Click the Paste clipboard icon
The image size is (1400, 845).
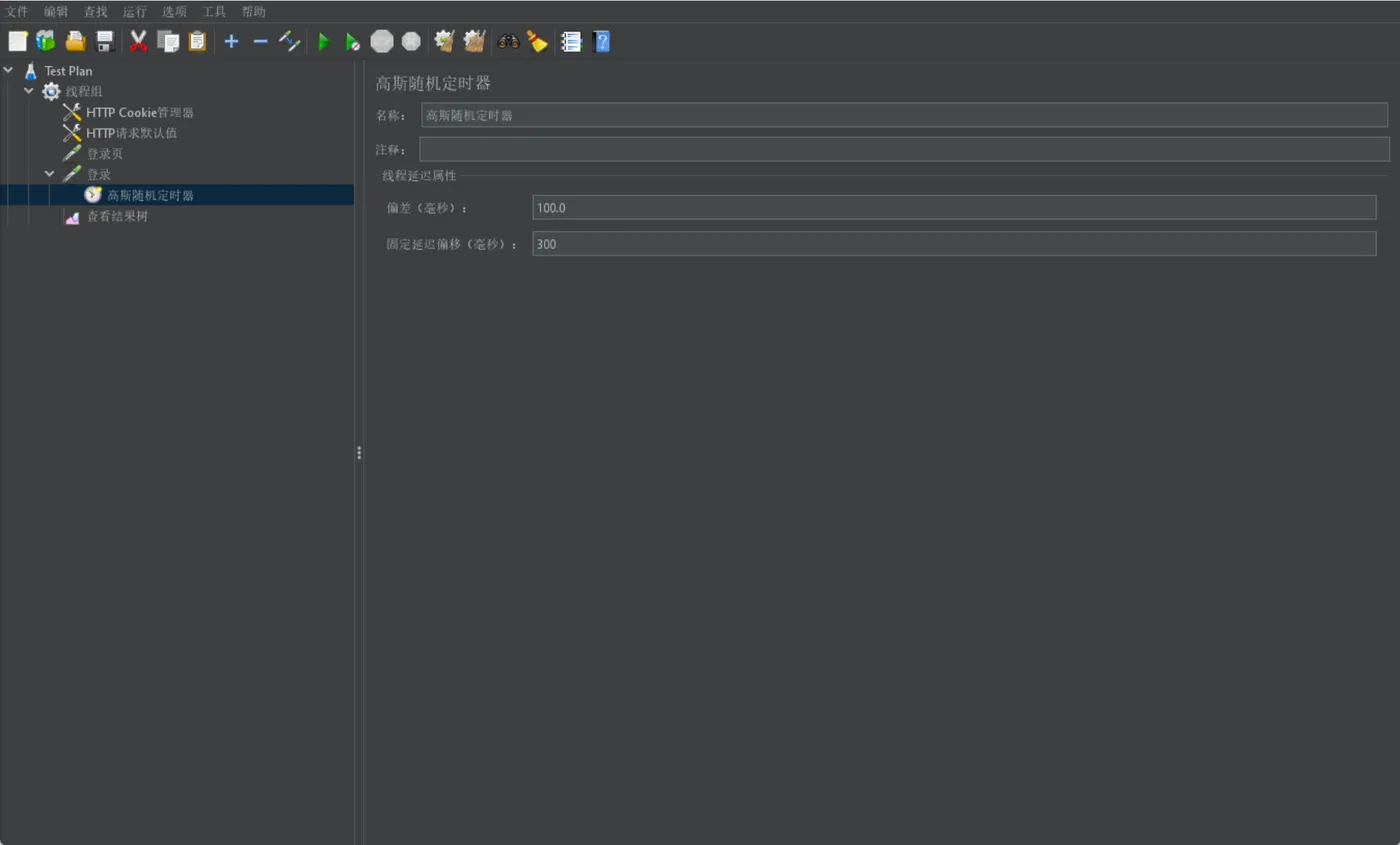click(x=197, y=41)
